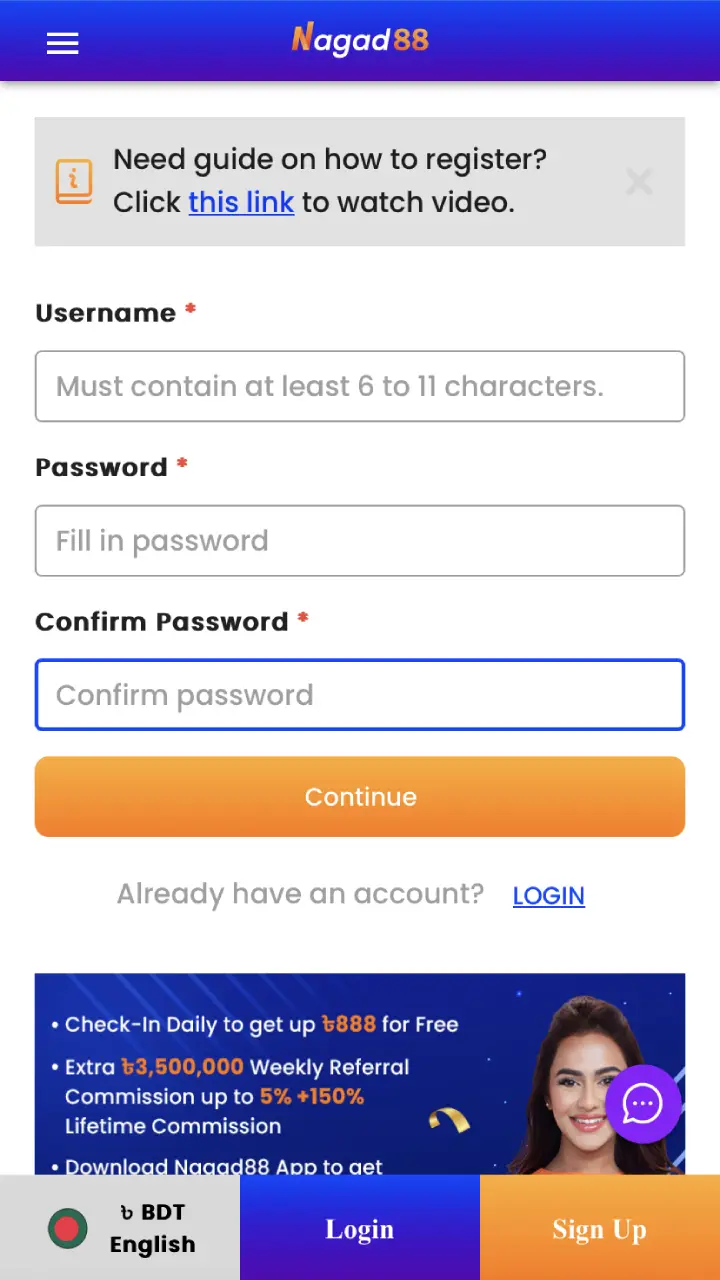The width and height of the screenshot is (720, 1280).
Task: Open the hamburger navigation menu
Action: click(62, 43)
